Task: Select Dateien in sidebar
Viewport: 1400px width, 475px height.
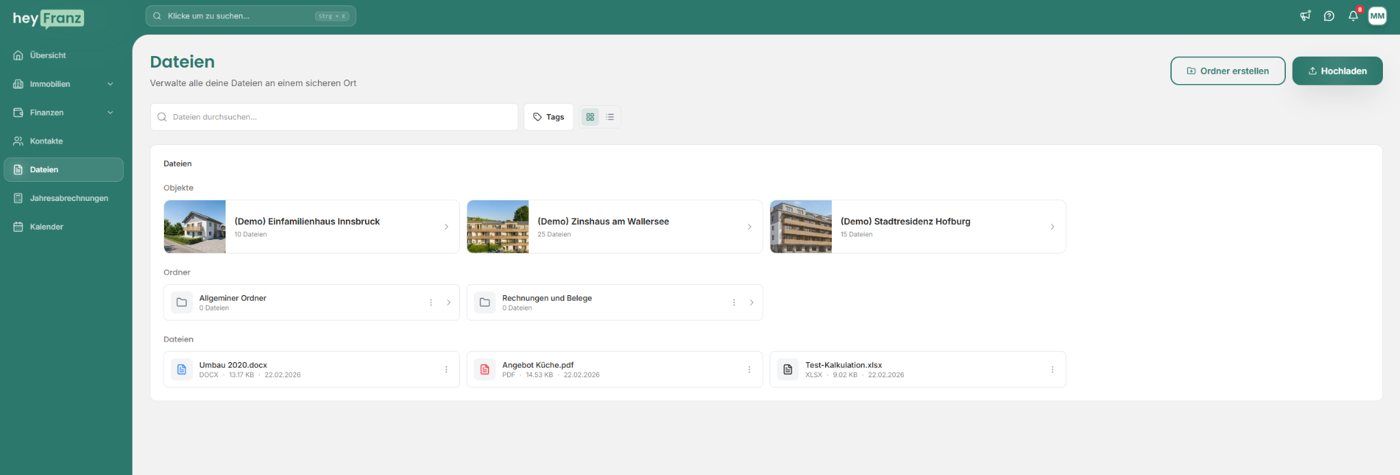Action: click(64, 170)
